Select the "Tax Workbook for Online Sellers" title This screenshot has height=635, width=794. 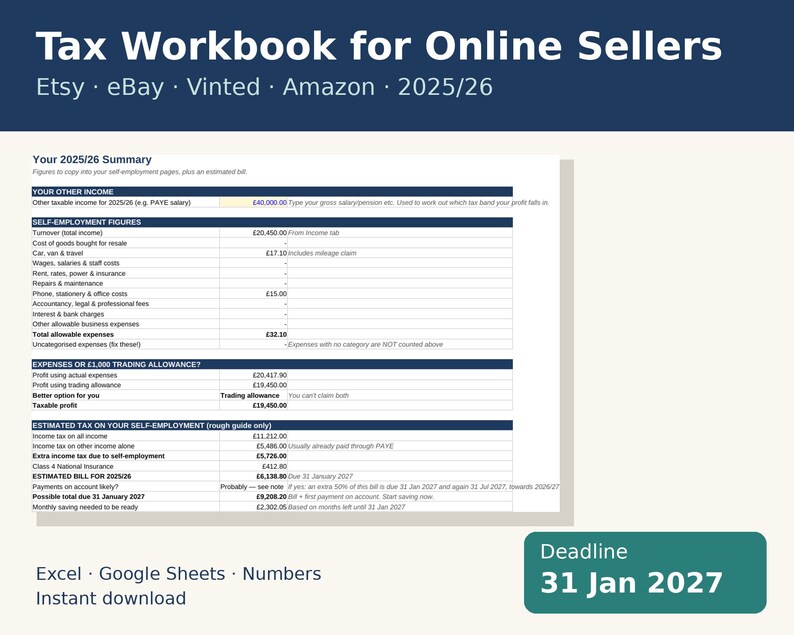click(379, 46)
